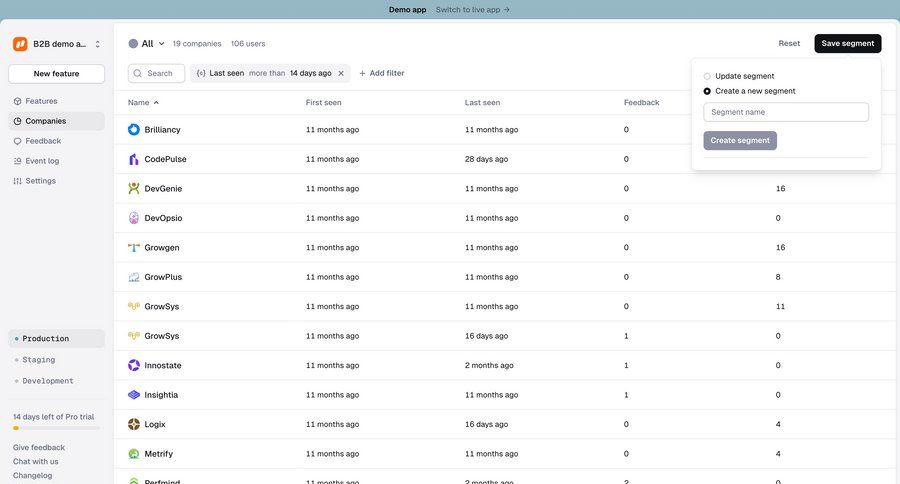Click the Create segment button
Viewport: 900px width, 484px height.
coord(740,141)
